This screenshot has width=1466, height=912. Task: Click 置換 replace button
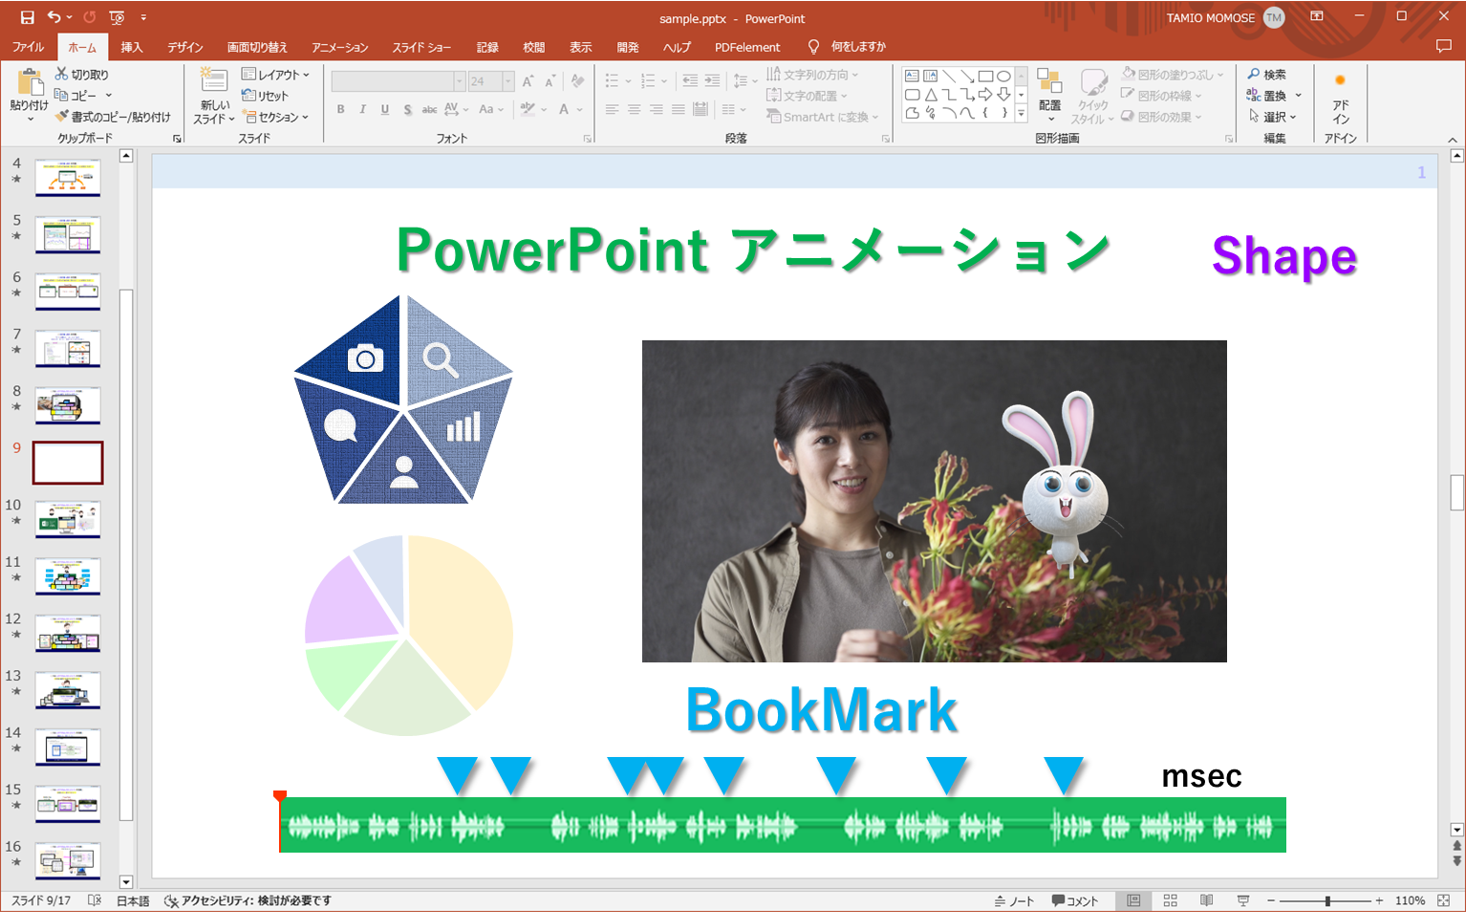[1266, 95]
